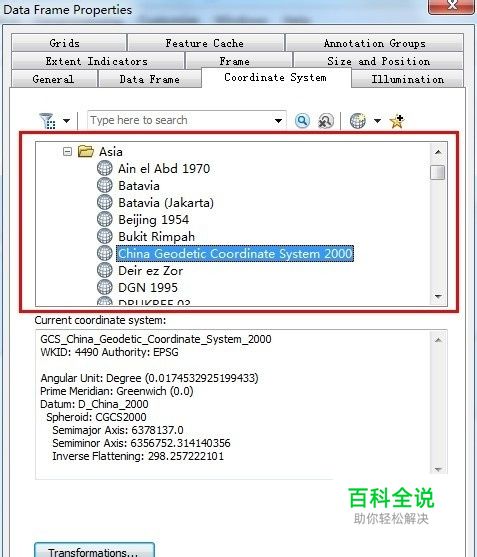
Task: Click the Transformations button
Action: 94,550
